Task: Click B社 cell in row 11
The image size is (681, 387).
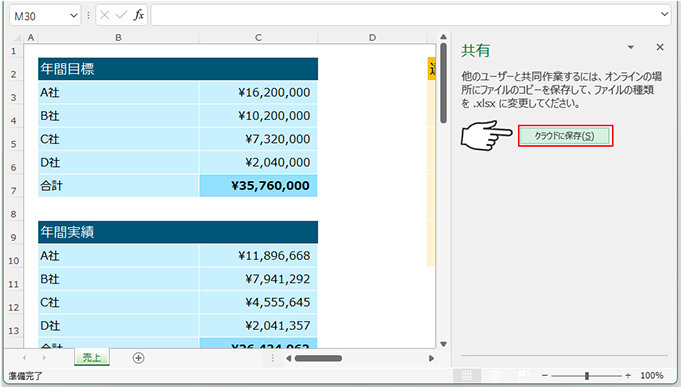Action: click(118, 279)
